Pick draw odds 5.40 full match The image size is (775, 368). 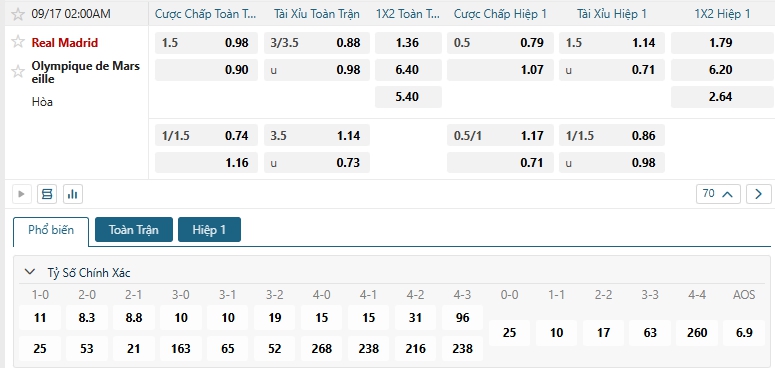pyautogui.click(x=408, y=97)
